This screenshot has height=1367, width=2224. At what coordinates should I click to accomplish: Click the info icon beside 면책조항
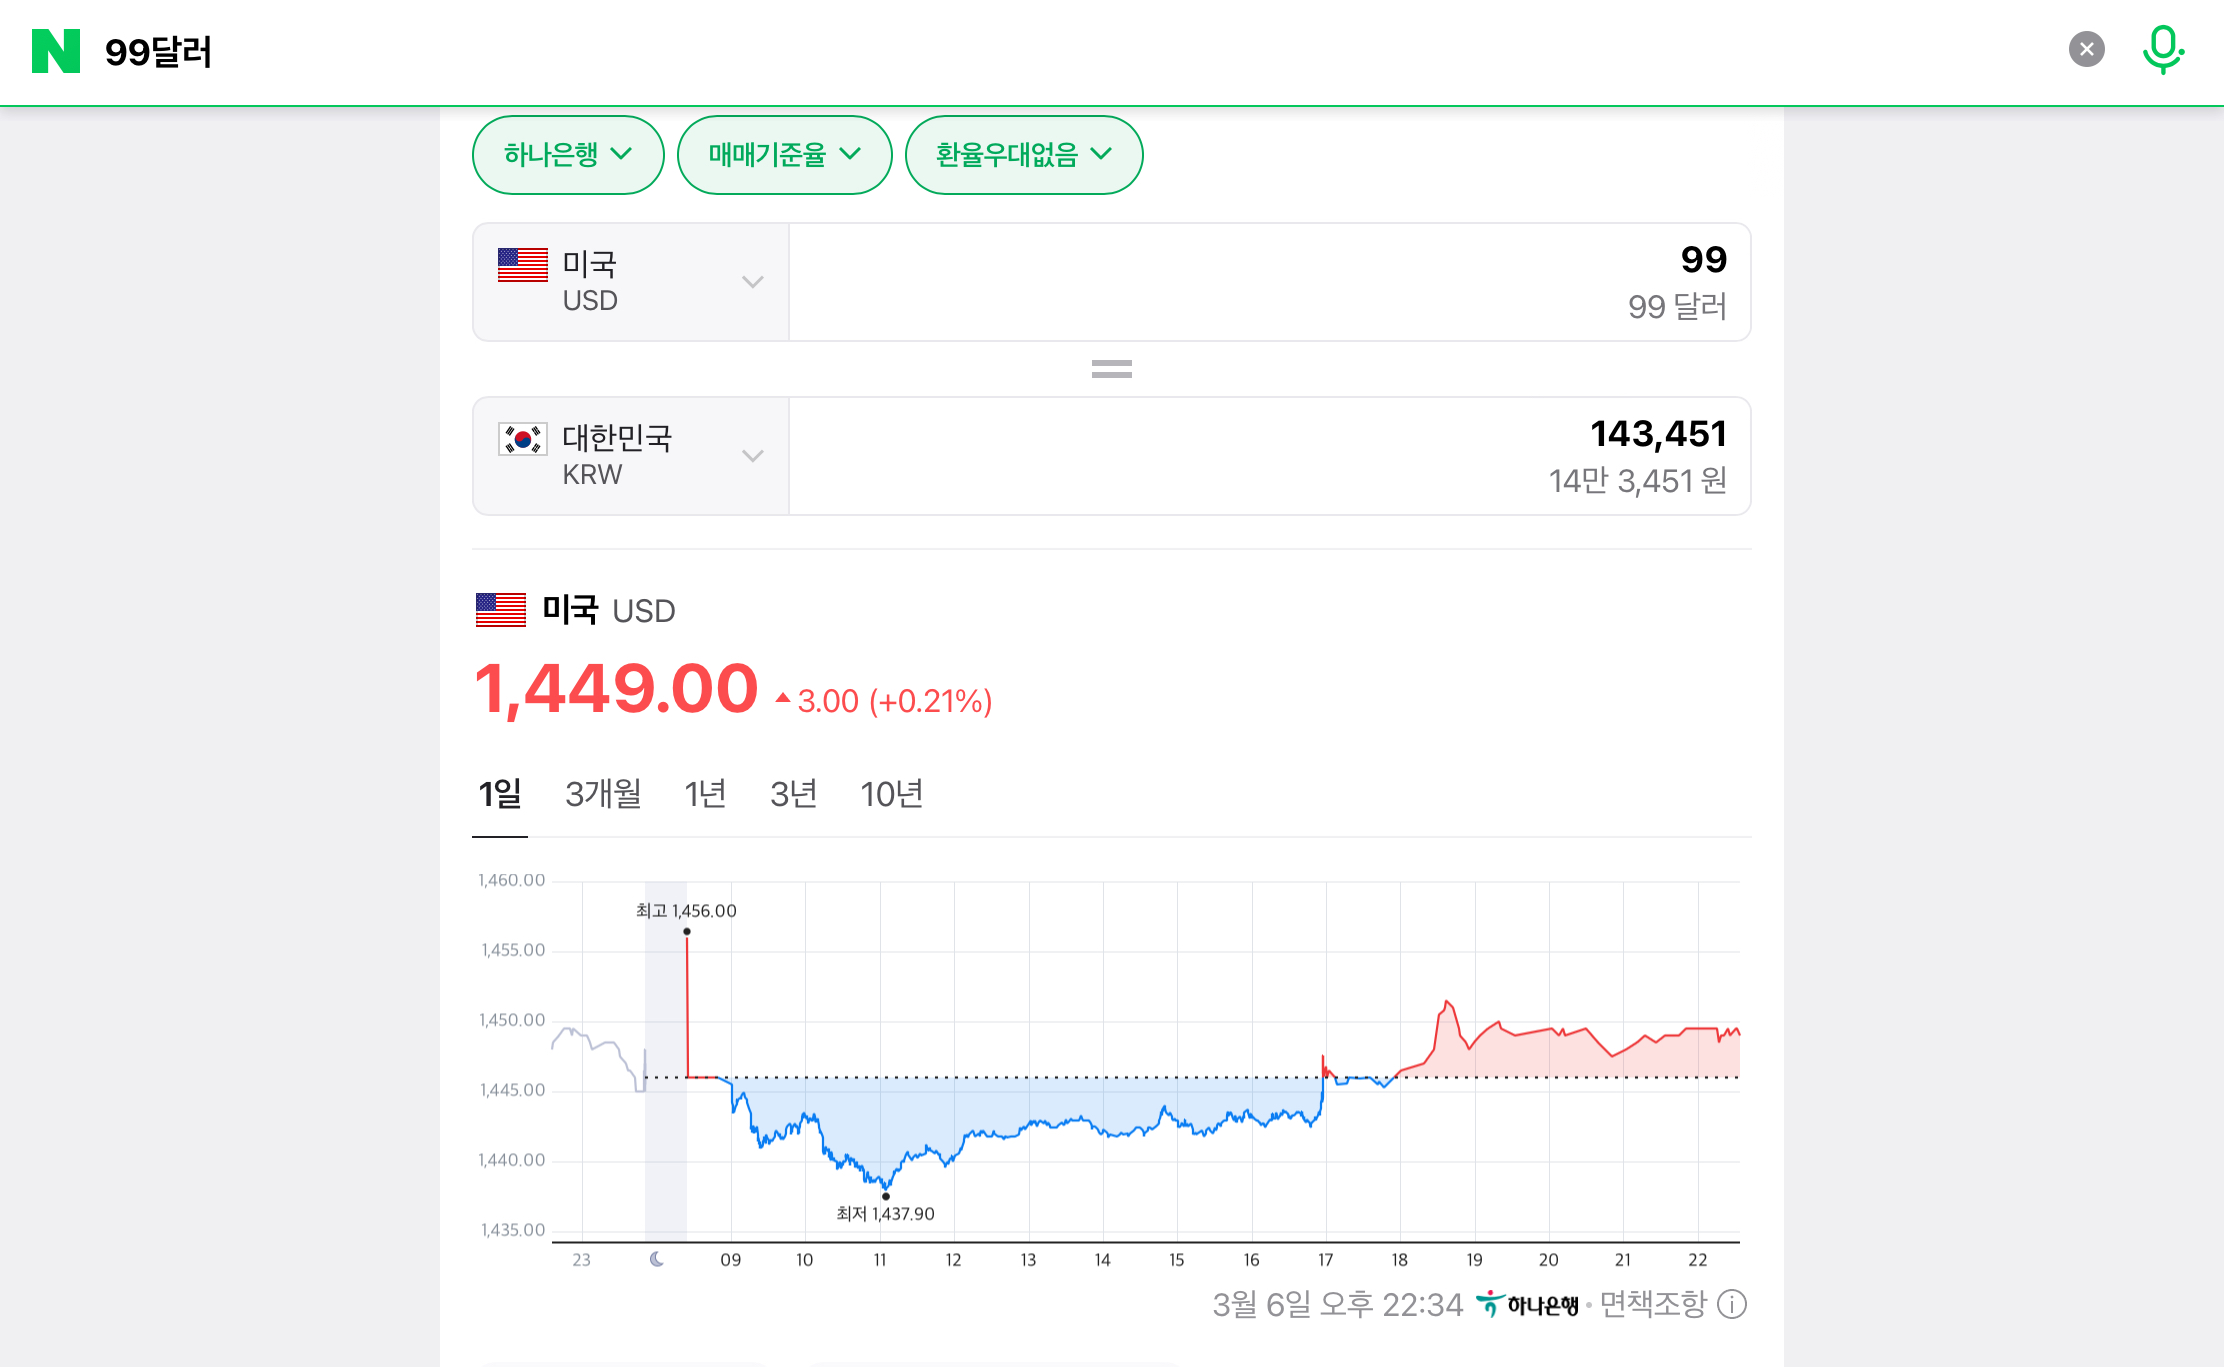[1732, 1304]
